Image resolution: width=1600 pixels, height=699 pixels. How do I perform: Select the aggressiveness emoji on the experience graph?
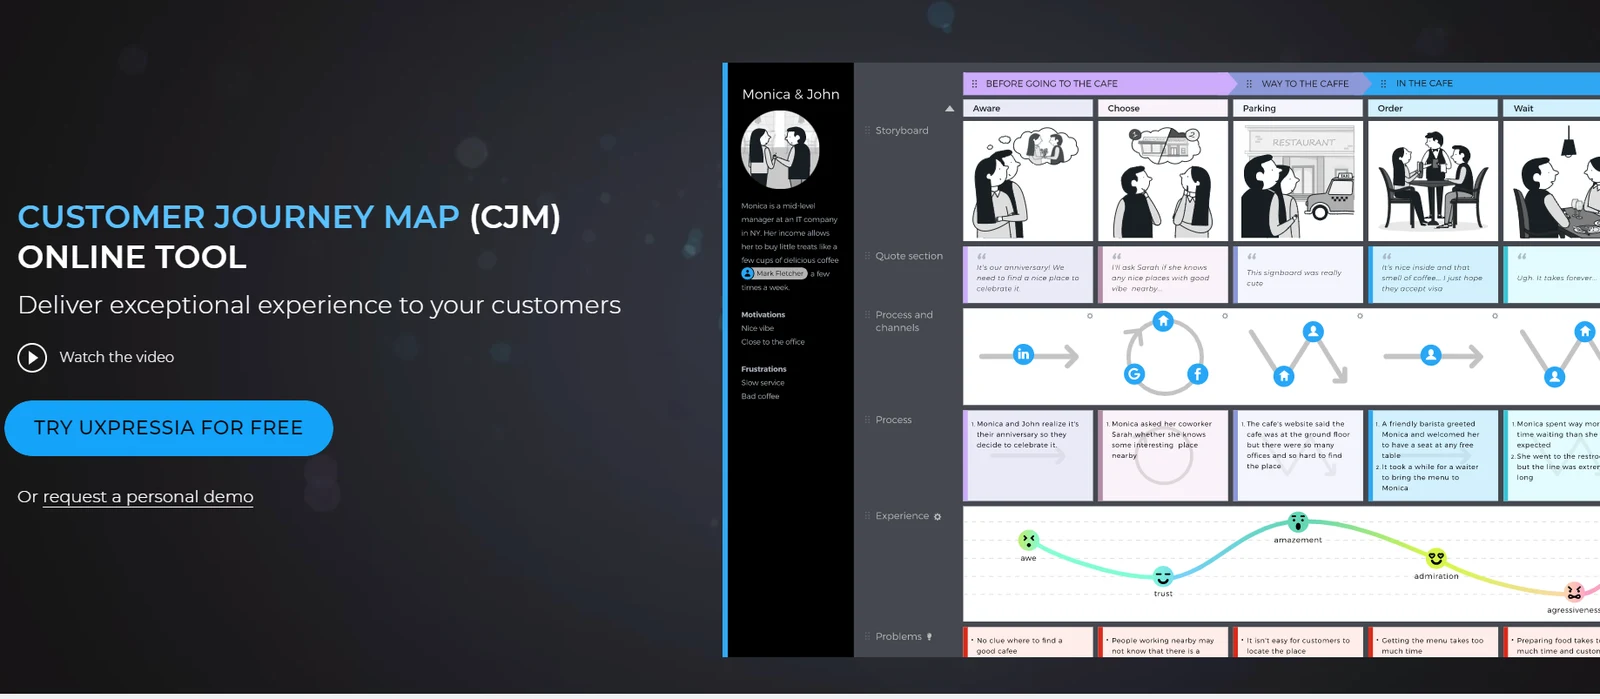1574,592
